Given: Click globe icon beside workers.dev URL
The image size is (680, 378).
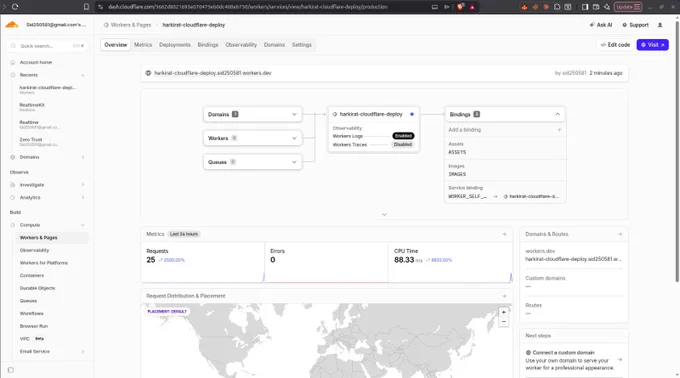Looking at the screenshot, I should [x=148, y=73].
